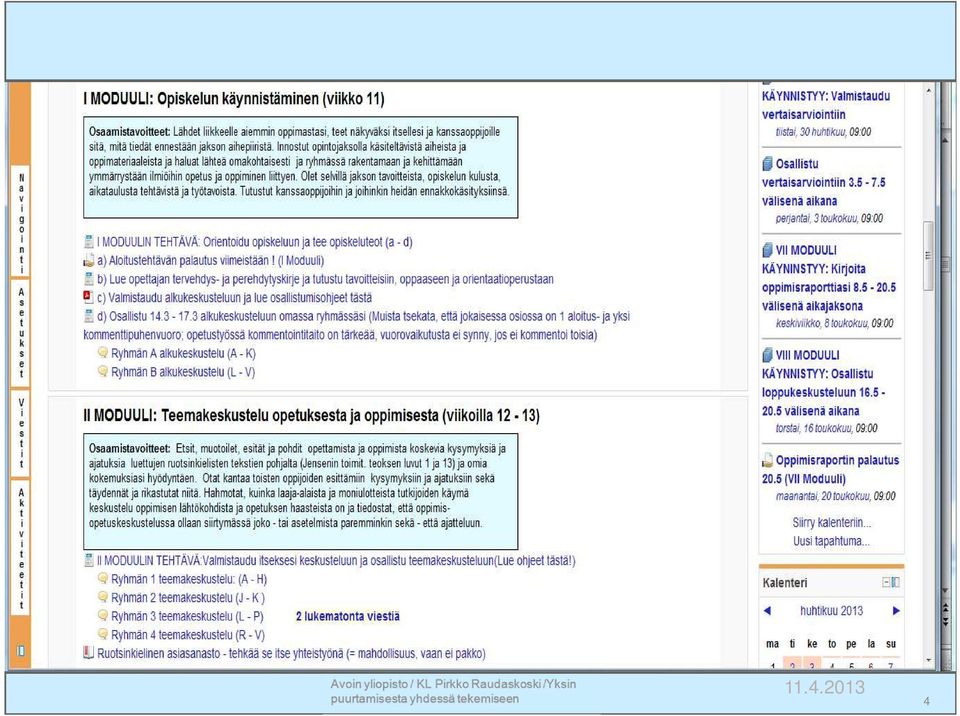Image resolution: width=960 pixels, height=716 pixels.
Task: Click the Siirry kalenteriin... link
Action: click(x=832, y=522)
